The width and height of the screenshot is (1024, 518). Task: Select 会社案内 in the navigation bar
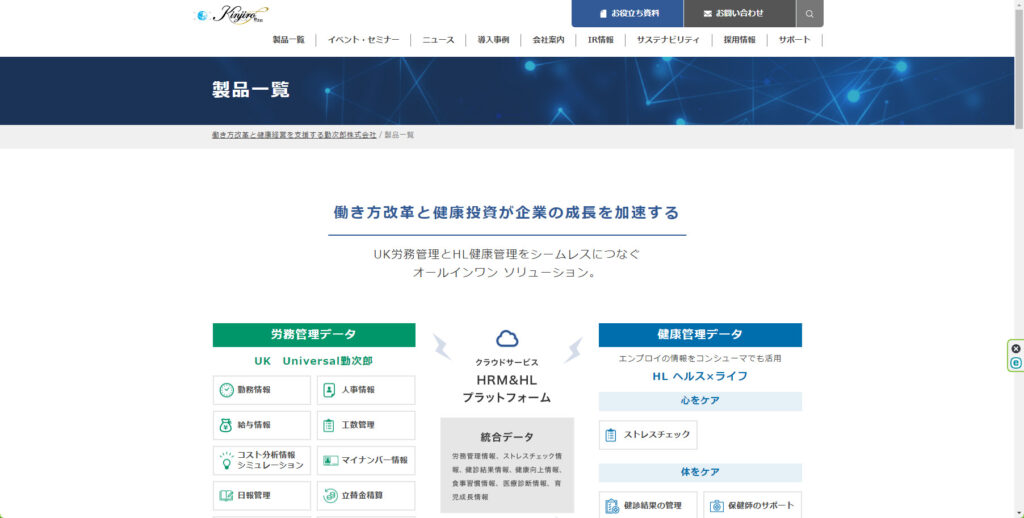pos(548,40)
